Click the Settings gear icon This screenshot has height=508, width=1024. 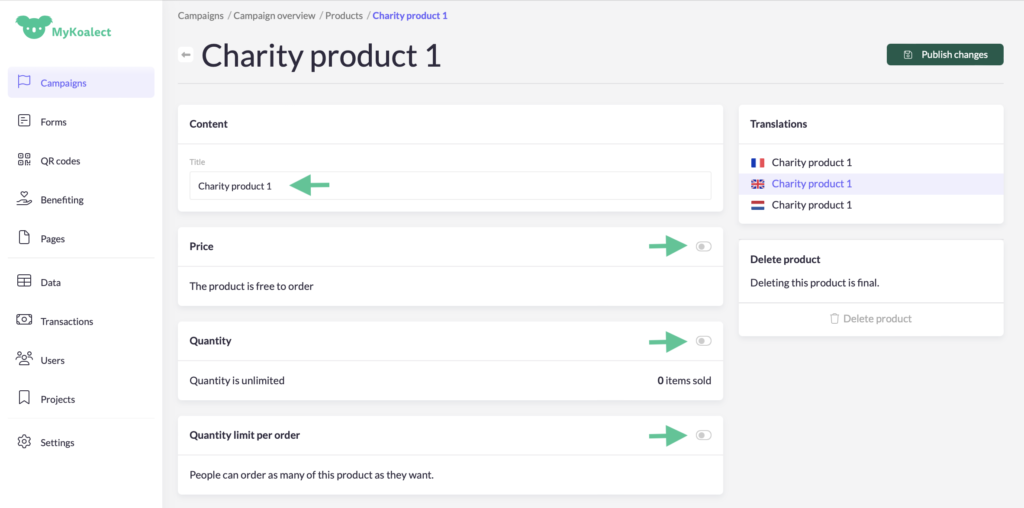point(25,442)
